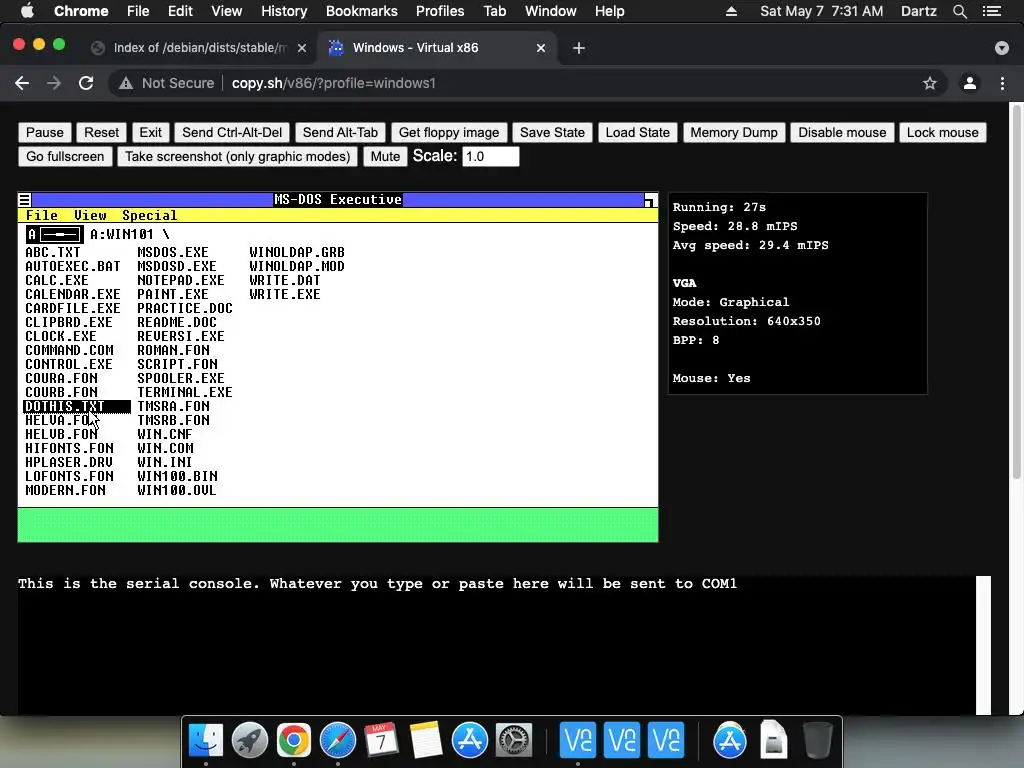Click the Memory Dump button
This screenshot has width=1024, height=768.
734,133
